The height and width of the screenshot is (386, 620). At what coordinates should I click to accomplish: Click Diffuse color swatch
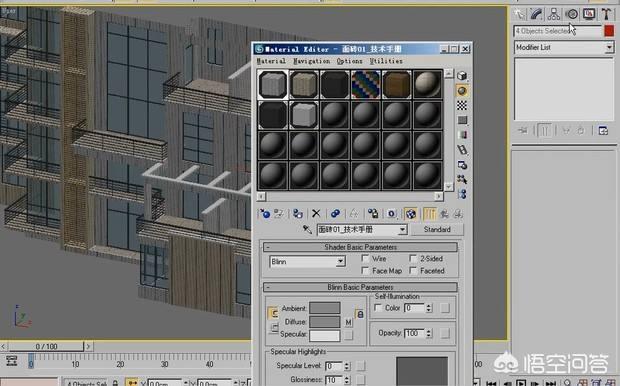[325, 322]
